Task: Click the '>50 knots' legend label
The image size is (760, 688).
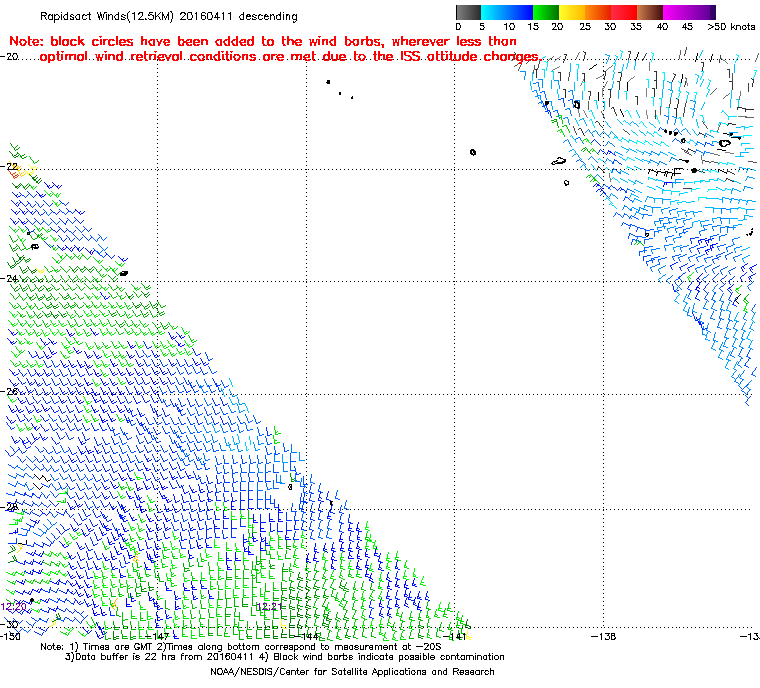Action: click(731, 27)
